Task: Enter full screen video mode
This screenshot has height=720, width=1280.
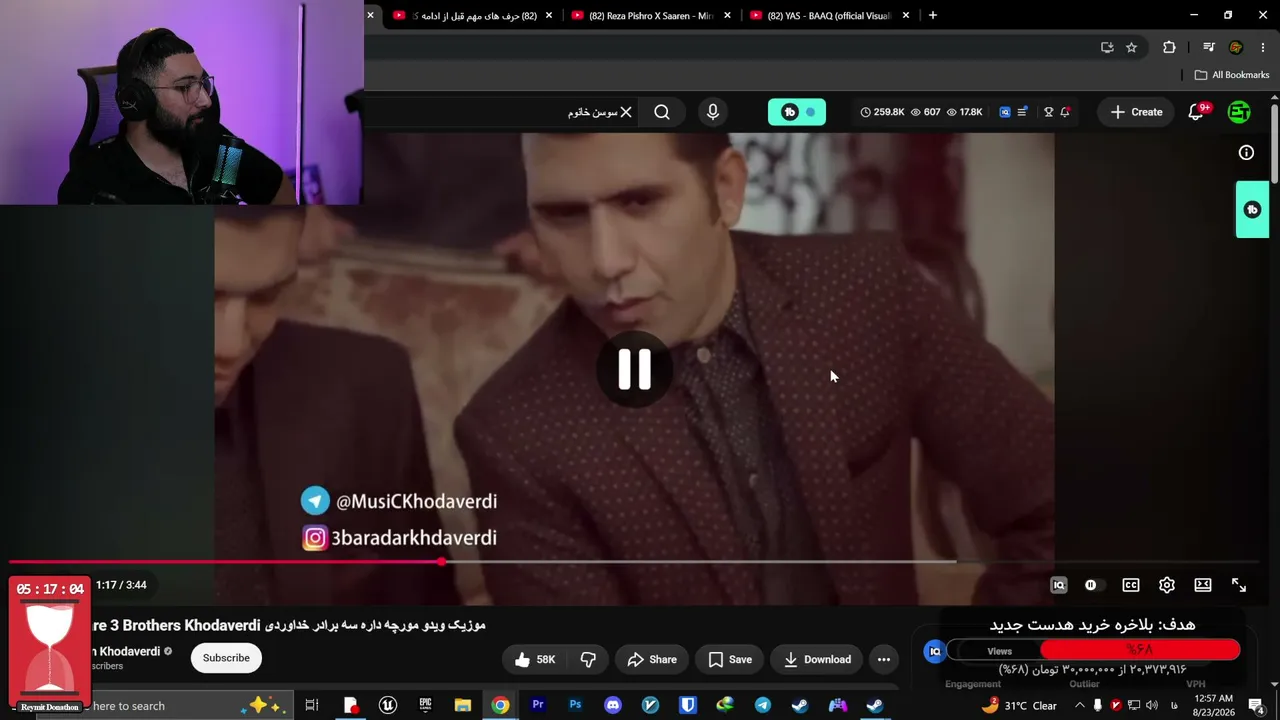Action: pyautogui.click(x=1239, y=585)
